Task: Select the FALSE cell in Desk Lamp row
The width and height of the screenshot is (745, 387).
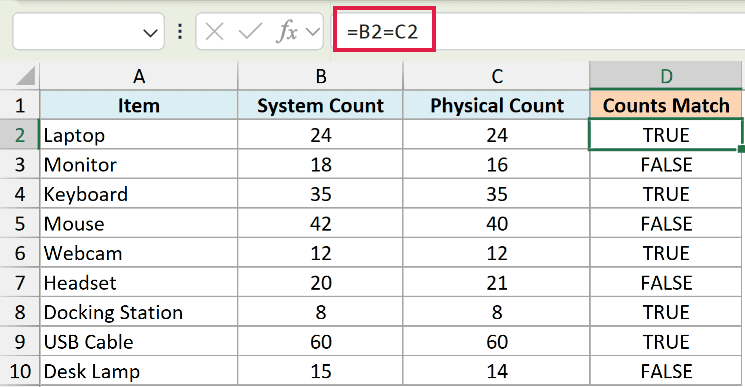Action: pyautogui.click(x=666, y=371)
